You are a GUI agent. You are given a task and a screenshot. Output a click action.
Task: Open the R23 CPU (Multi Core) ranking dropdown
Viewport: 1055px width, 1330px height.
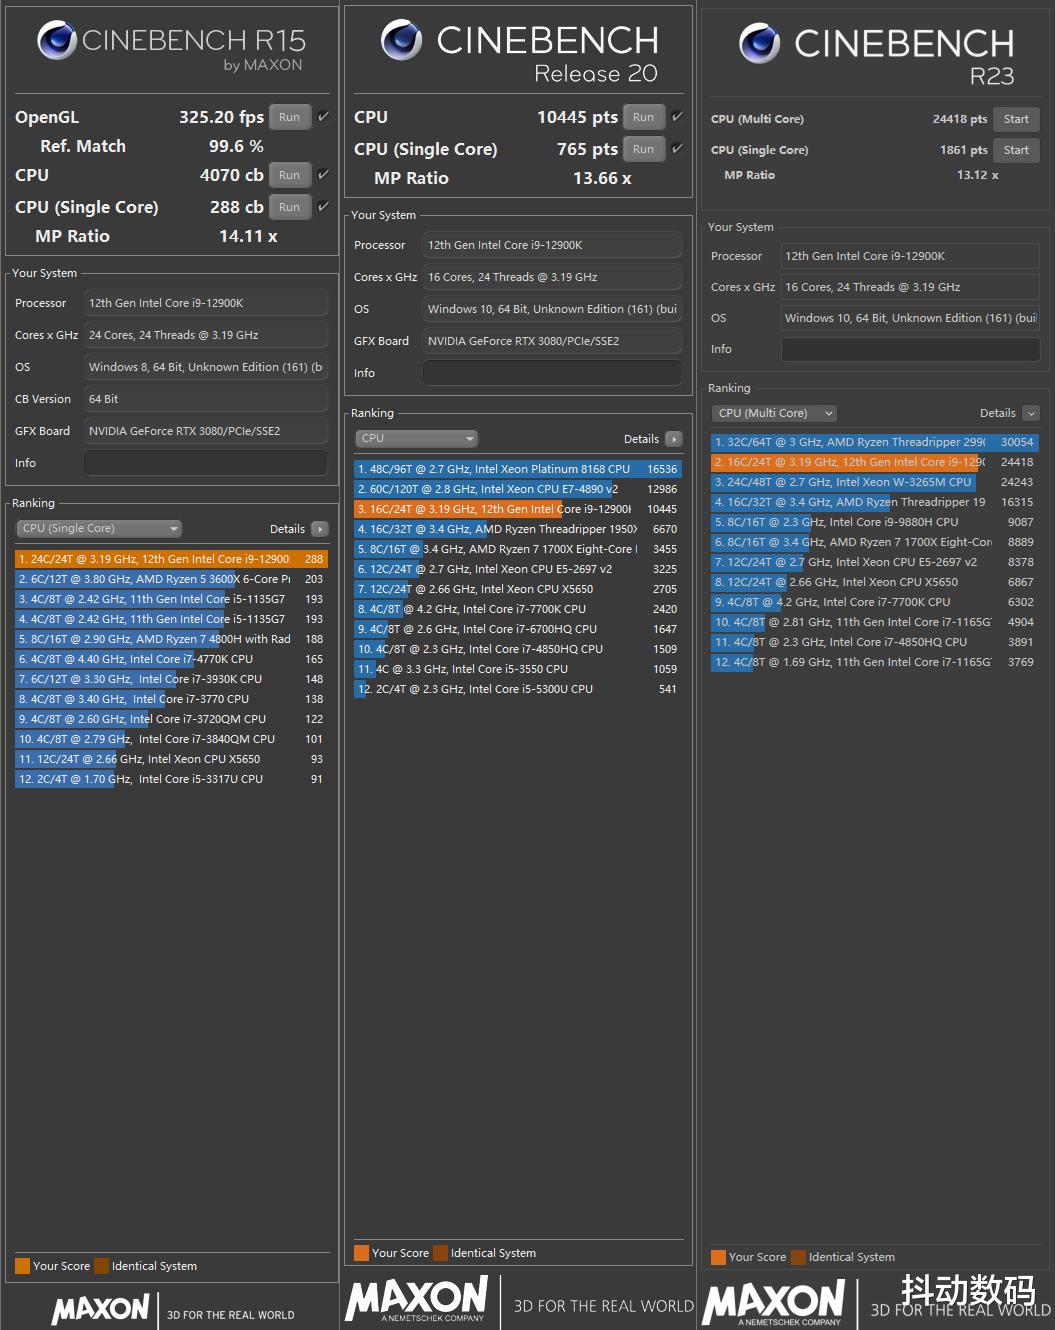(x=774, y=413)
